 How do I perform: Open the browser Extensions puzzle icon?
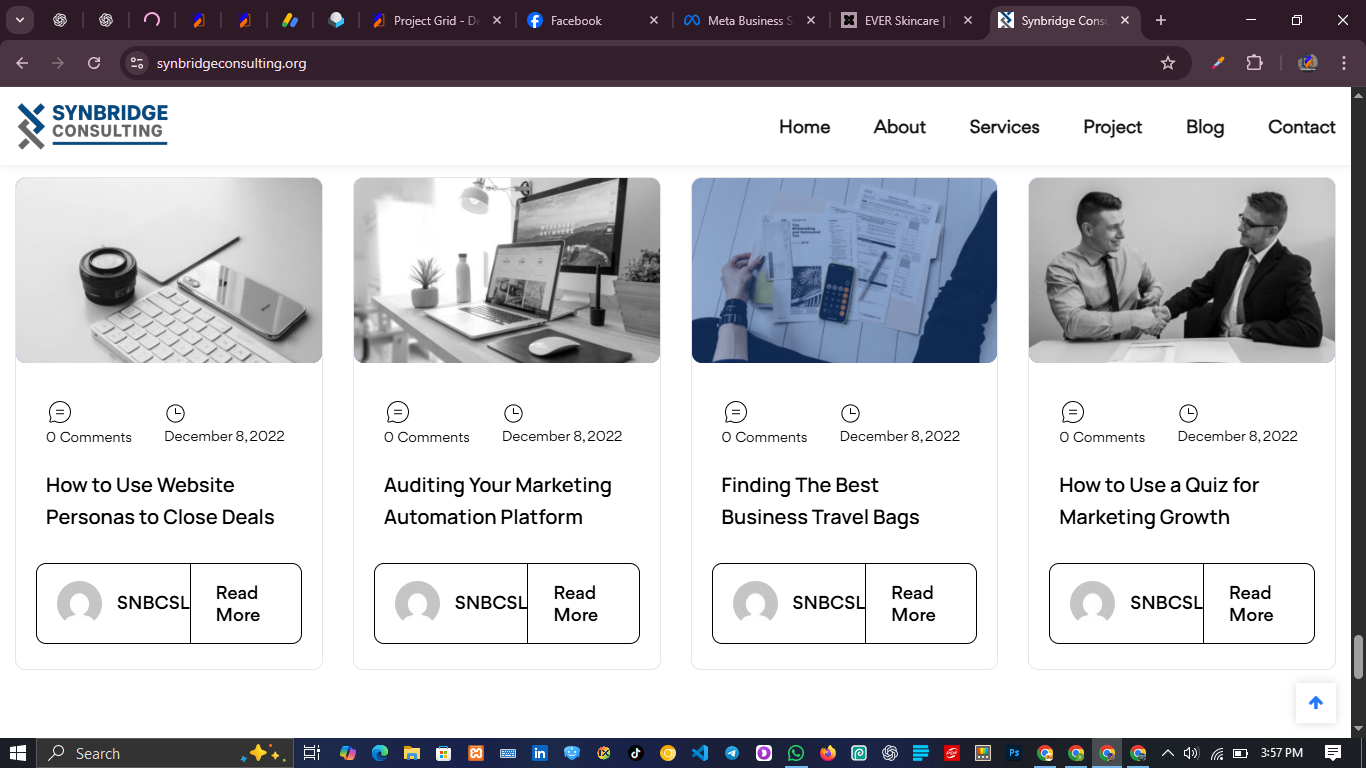(1254, 62)
